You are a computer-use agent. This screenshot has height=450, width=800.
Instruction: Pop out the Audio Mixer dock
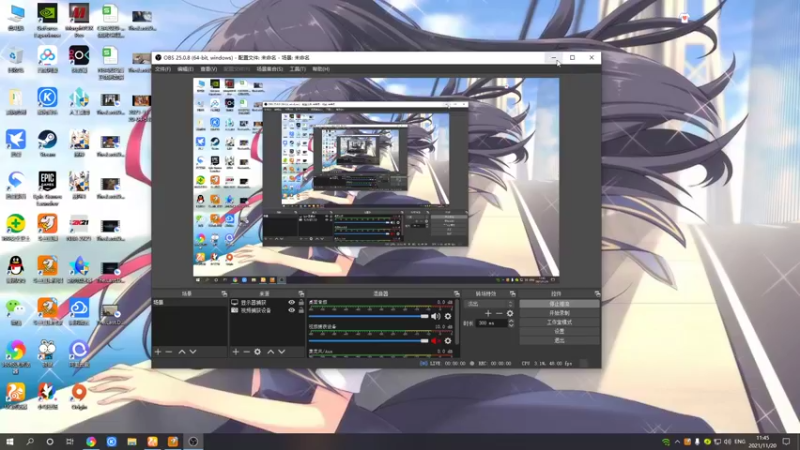click(457, 294)
